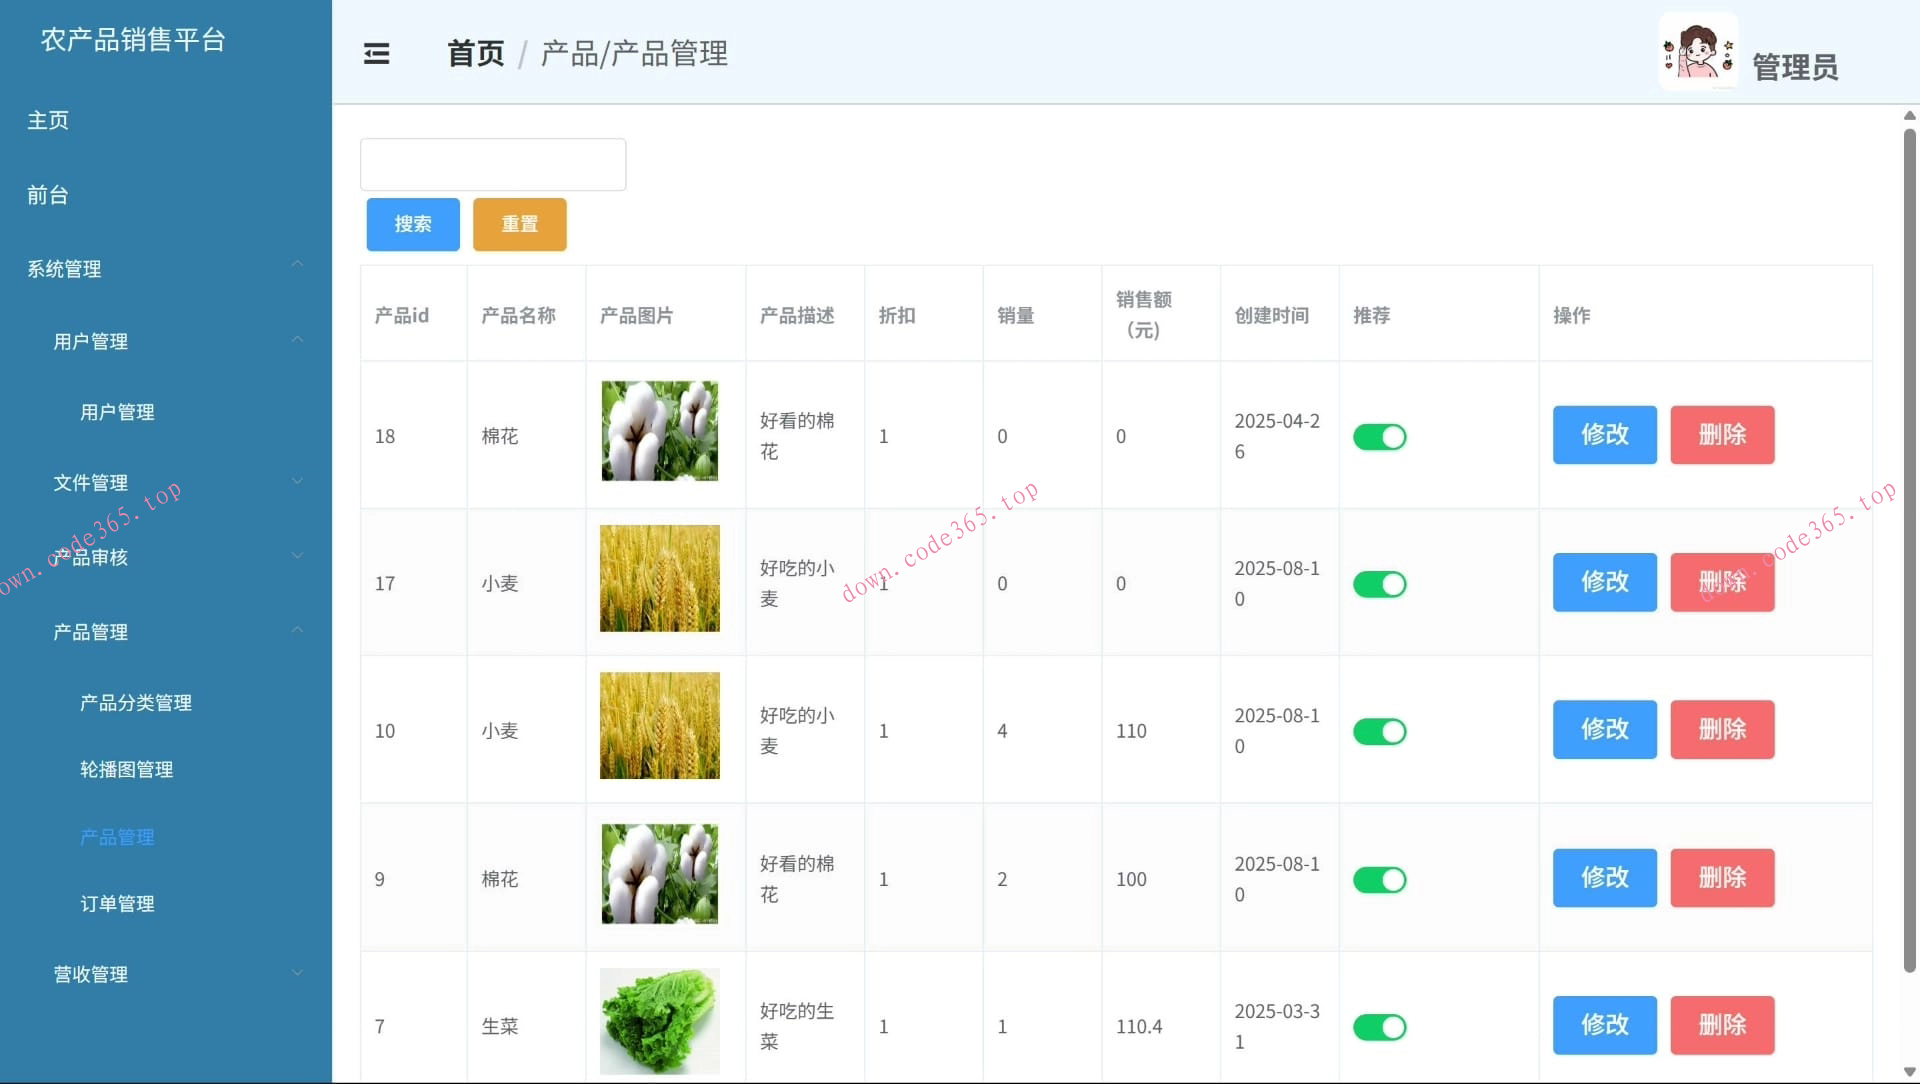1920x1084 pixels.
Task: Toggle 推荐 switch for product 7 生菜
Action: tap(1380, 1026)
